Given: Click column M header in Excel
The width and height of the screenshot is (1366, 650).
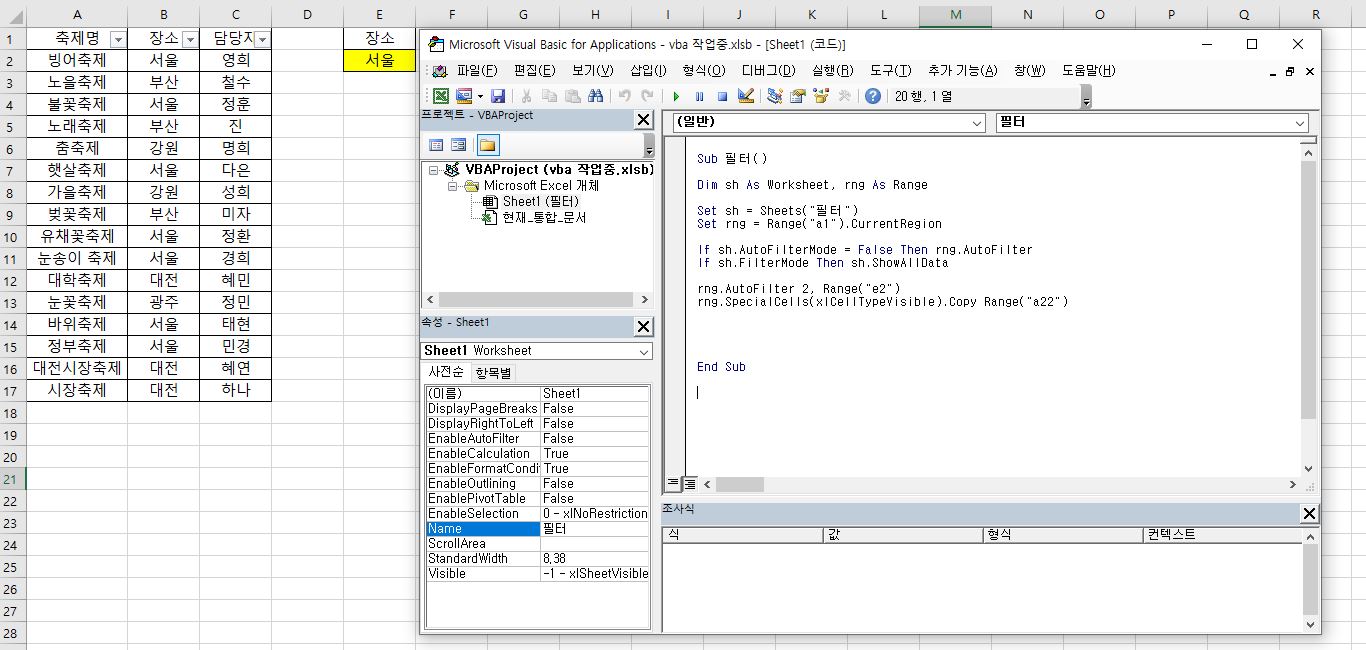Looking at the screenshot, I should pyautogui.click(x=956, y=14).
